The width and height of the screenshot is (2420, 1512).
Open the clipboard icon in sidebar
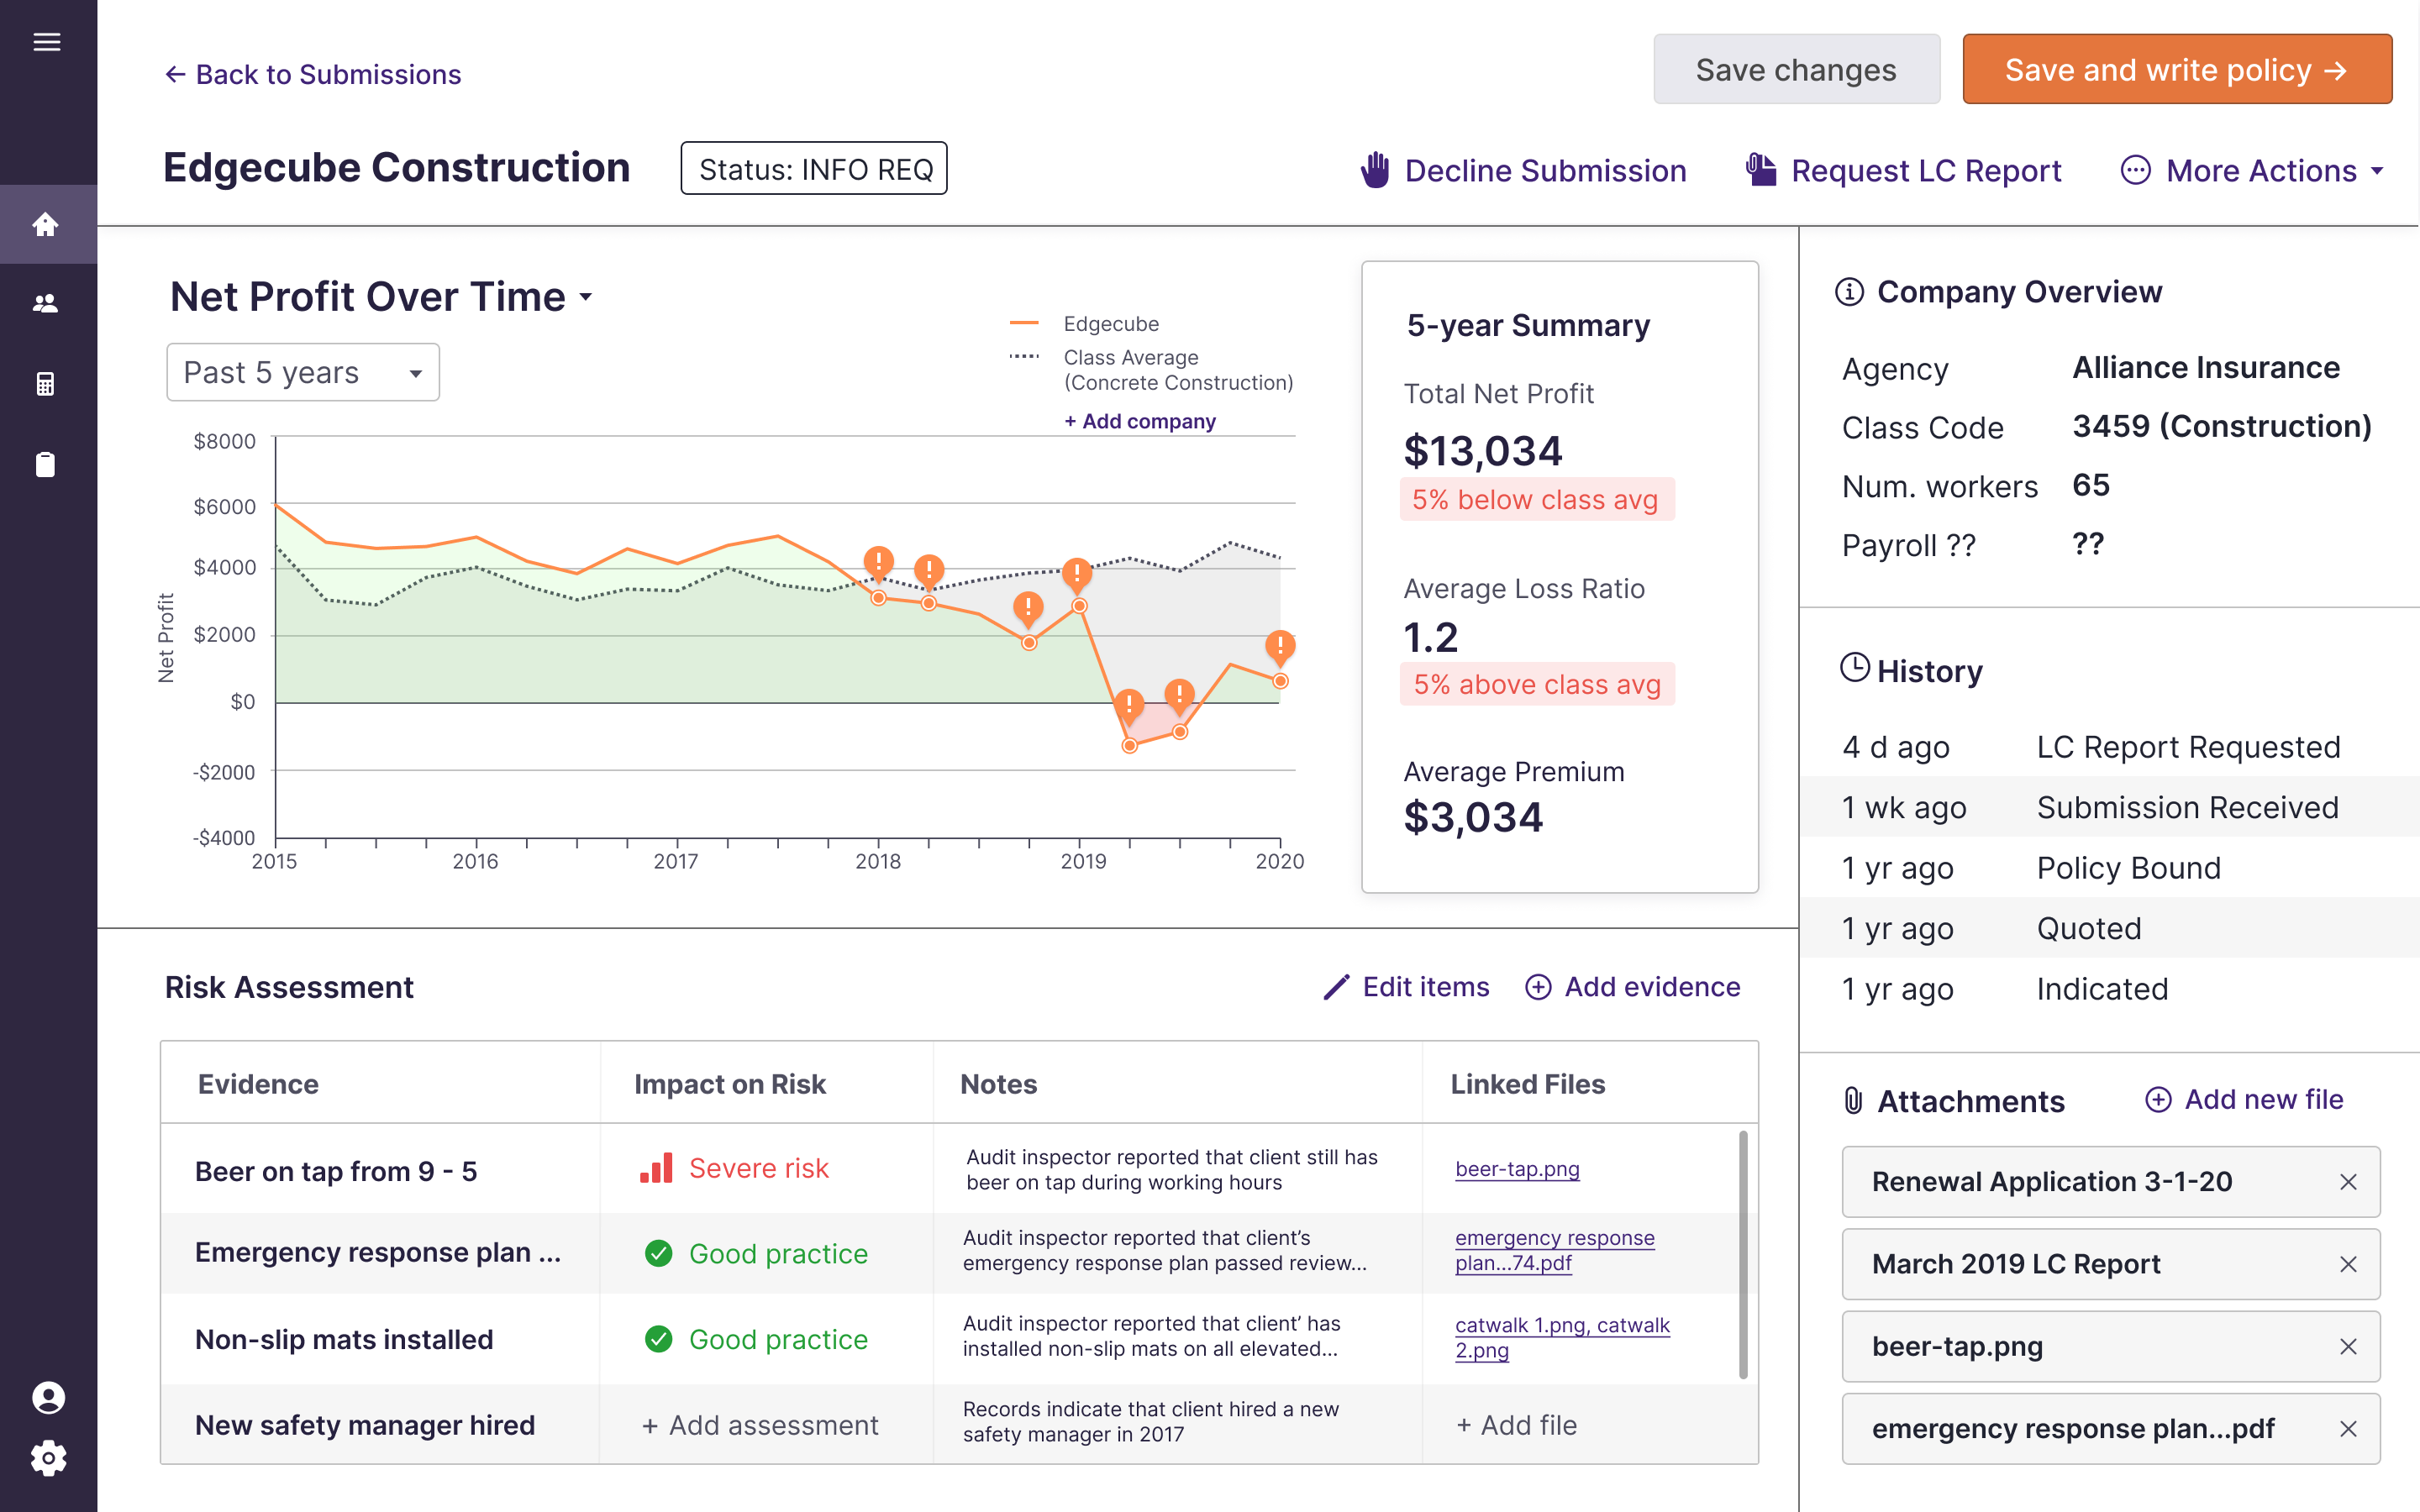(x=46, y=464)
